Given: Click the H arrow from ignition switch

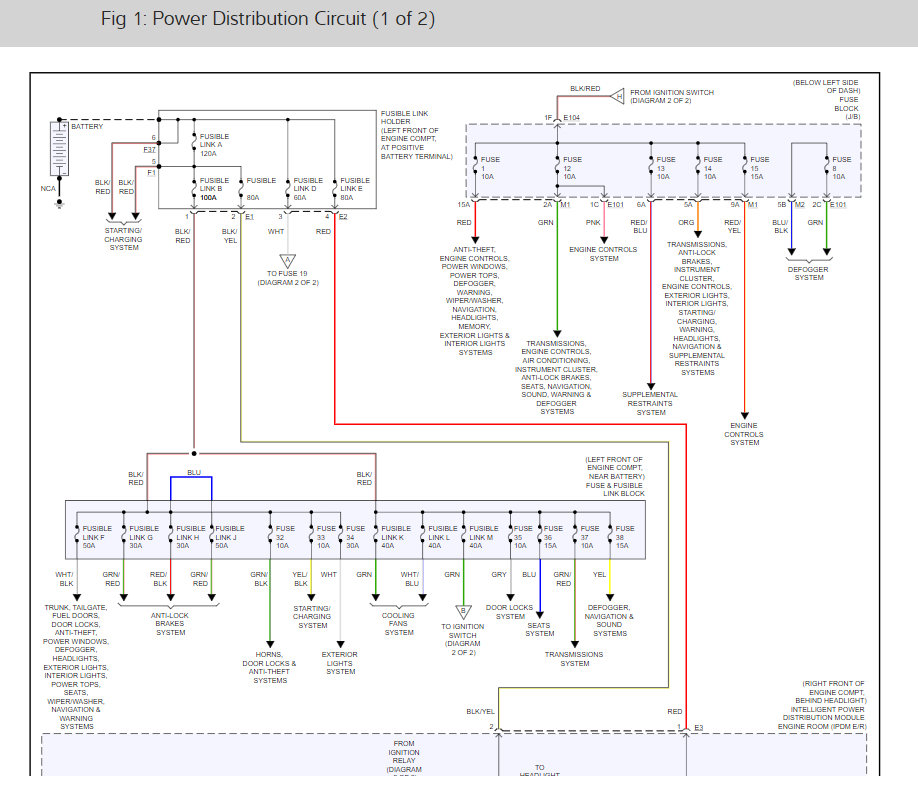Looking at the screenshot, I should (617, 94).
